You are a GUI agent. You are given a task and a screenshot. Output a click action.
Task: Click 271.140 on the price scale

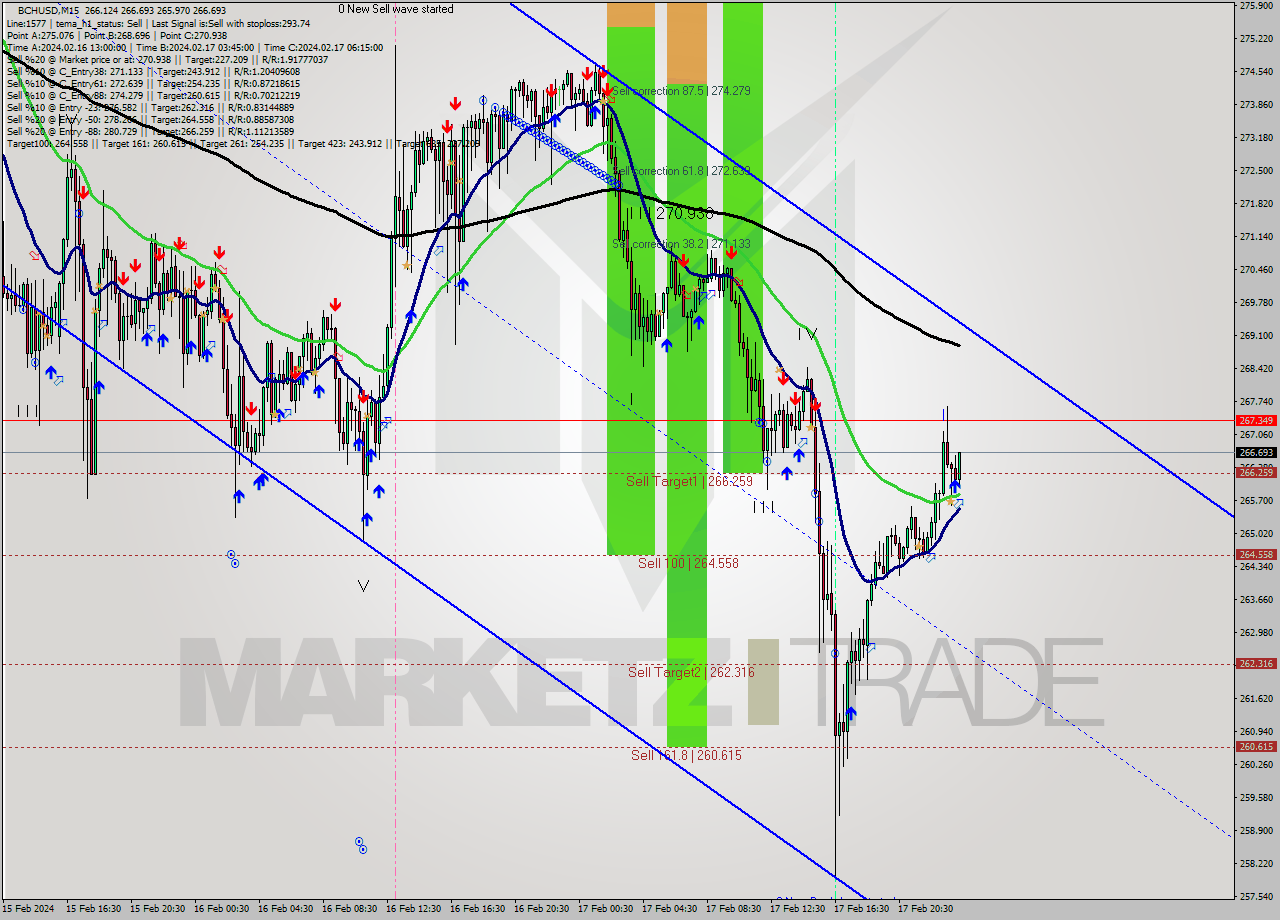point(1256,237)
